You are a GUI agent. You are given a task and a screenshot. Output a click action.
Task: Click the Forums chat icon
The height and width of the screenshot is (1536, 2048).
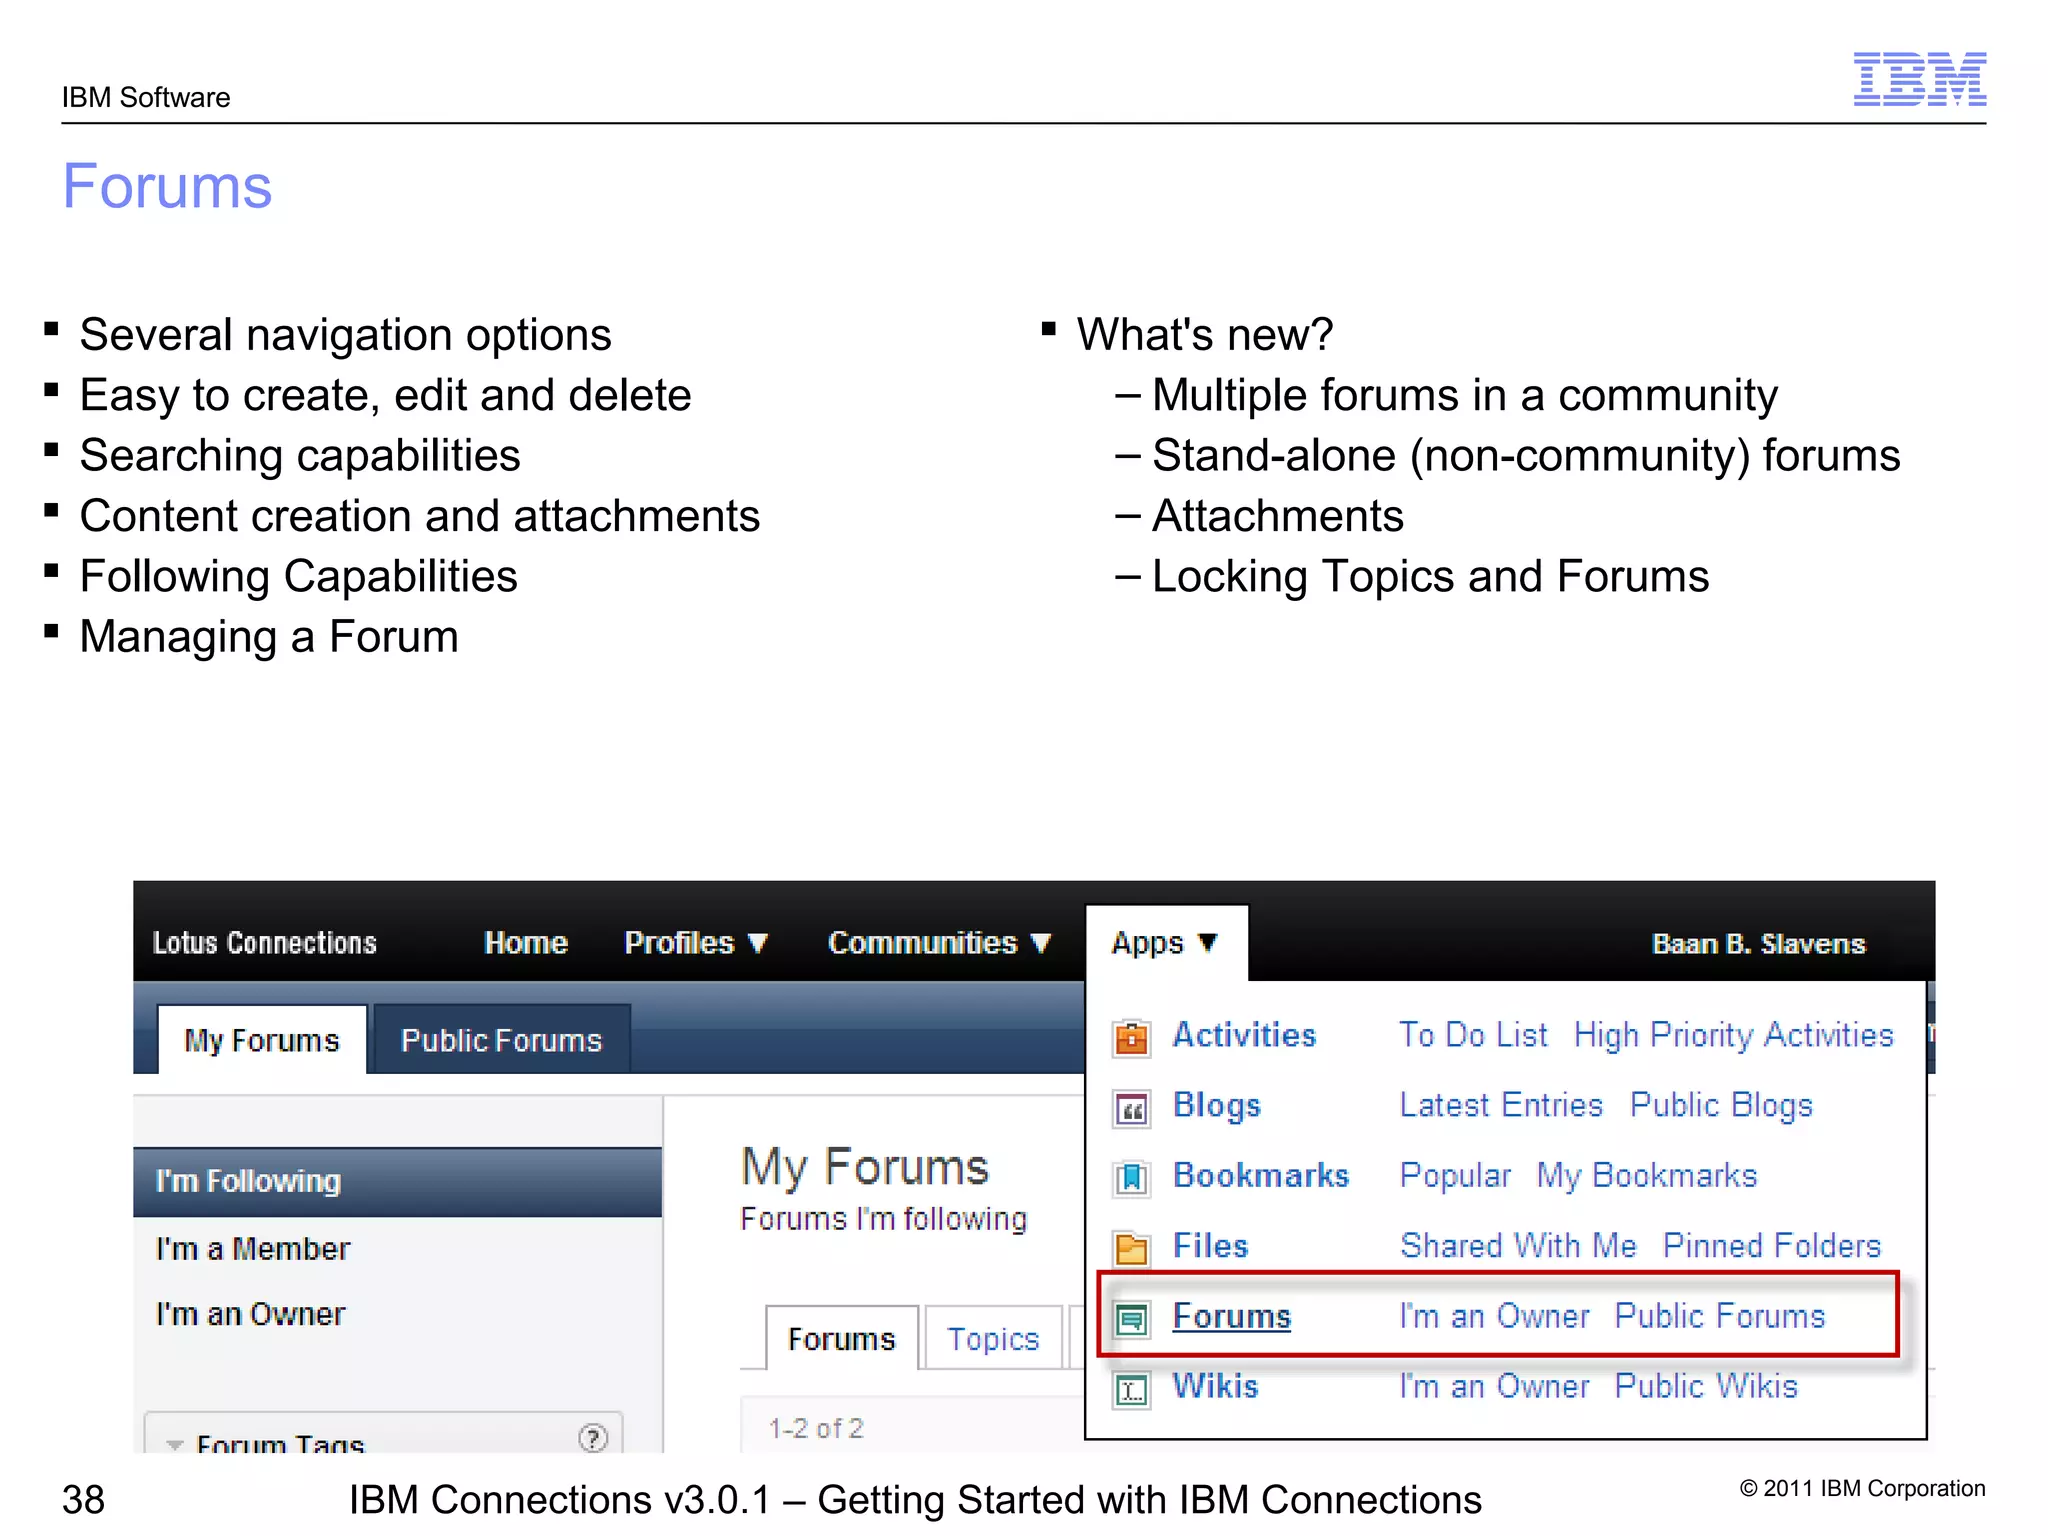[x=1131, y=1319]
